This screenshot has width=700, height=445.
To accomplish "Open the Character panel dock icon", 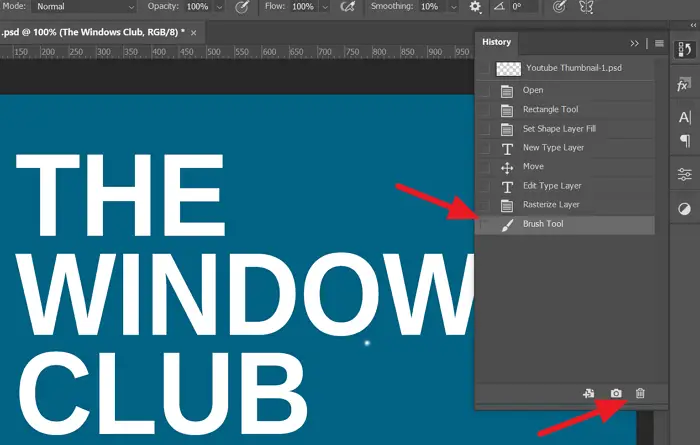I will click(x=684, y=117).
